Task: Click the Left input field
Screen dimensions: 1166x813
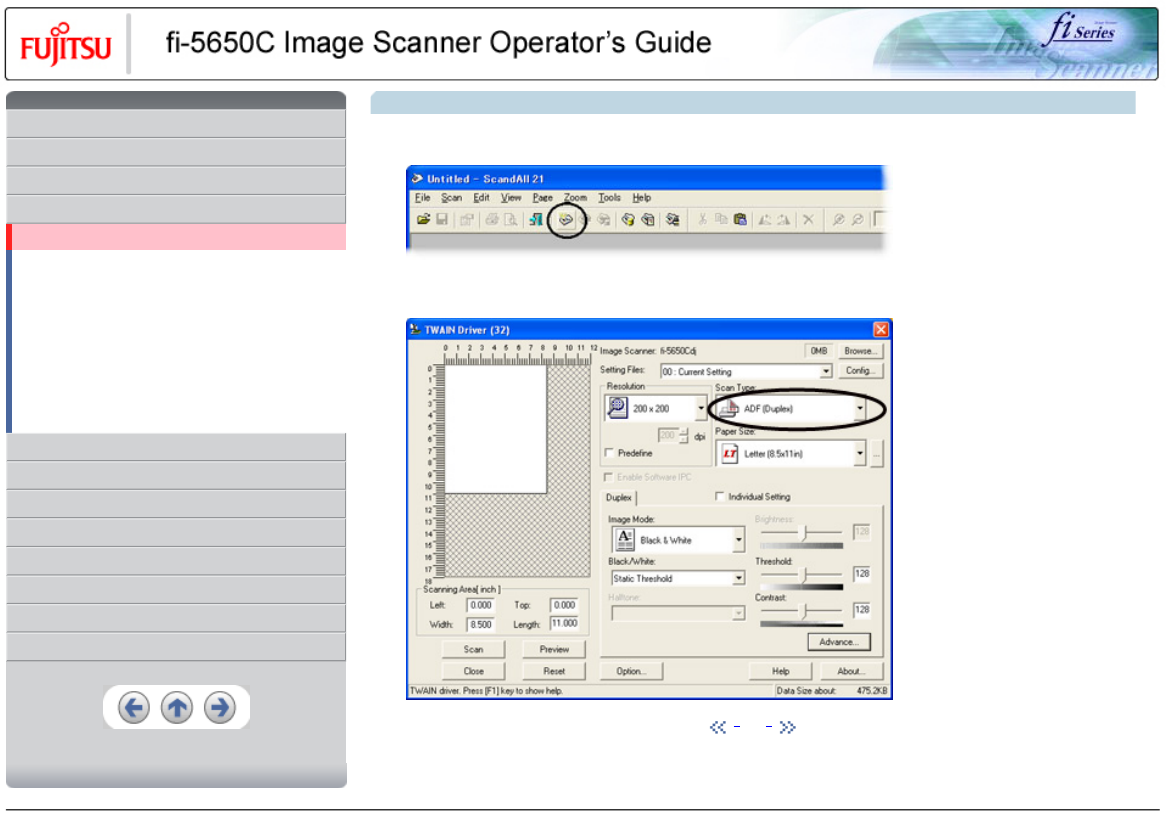Action: pos(480,605)
